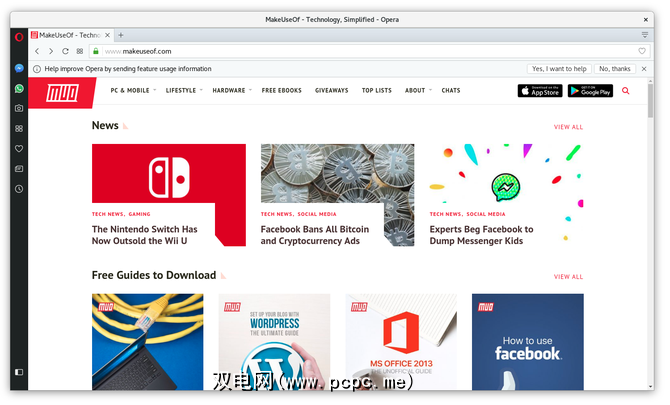Open bookmarks heart icon in sidebar
This screenshot has width=670, height=405.
(x=19, y=148)
